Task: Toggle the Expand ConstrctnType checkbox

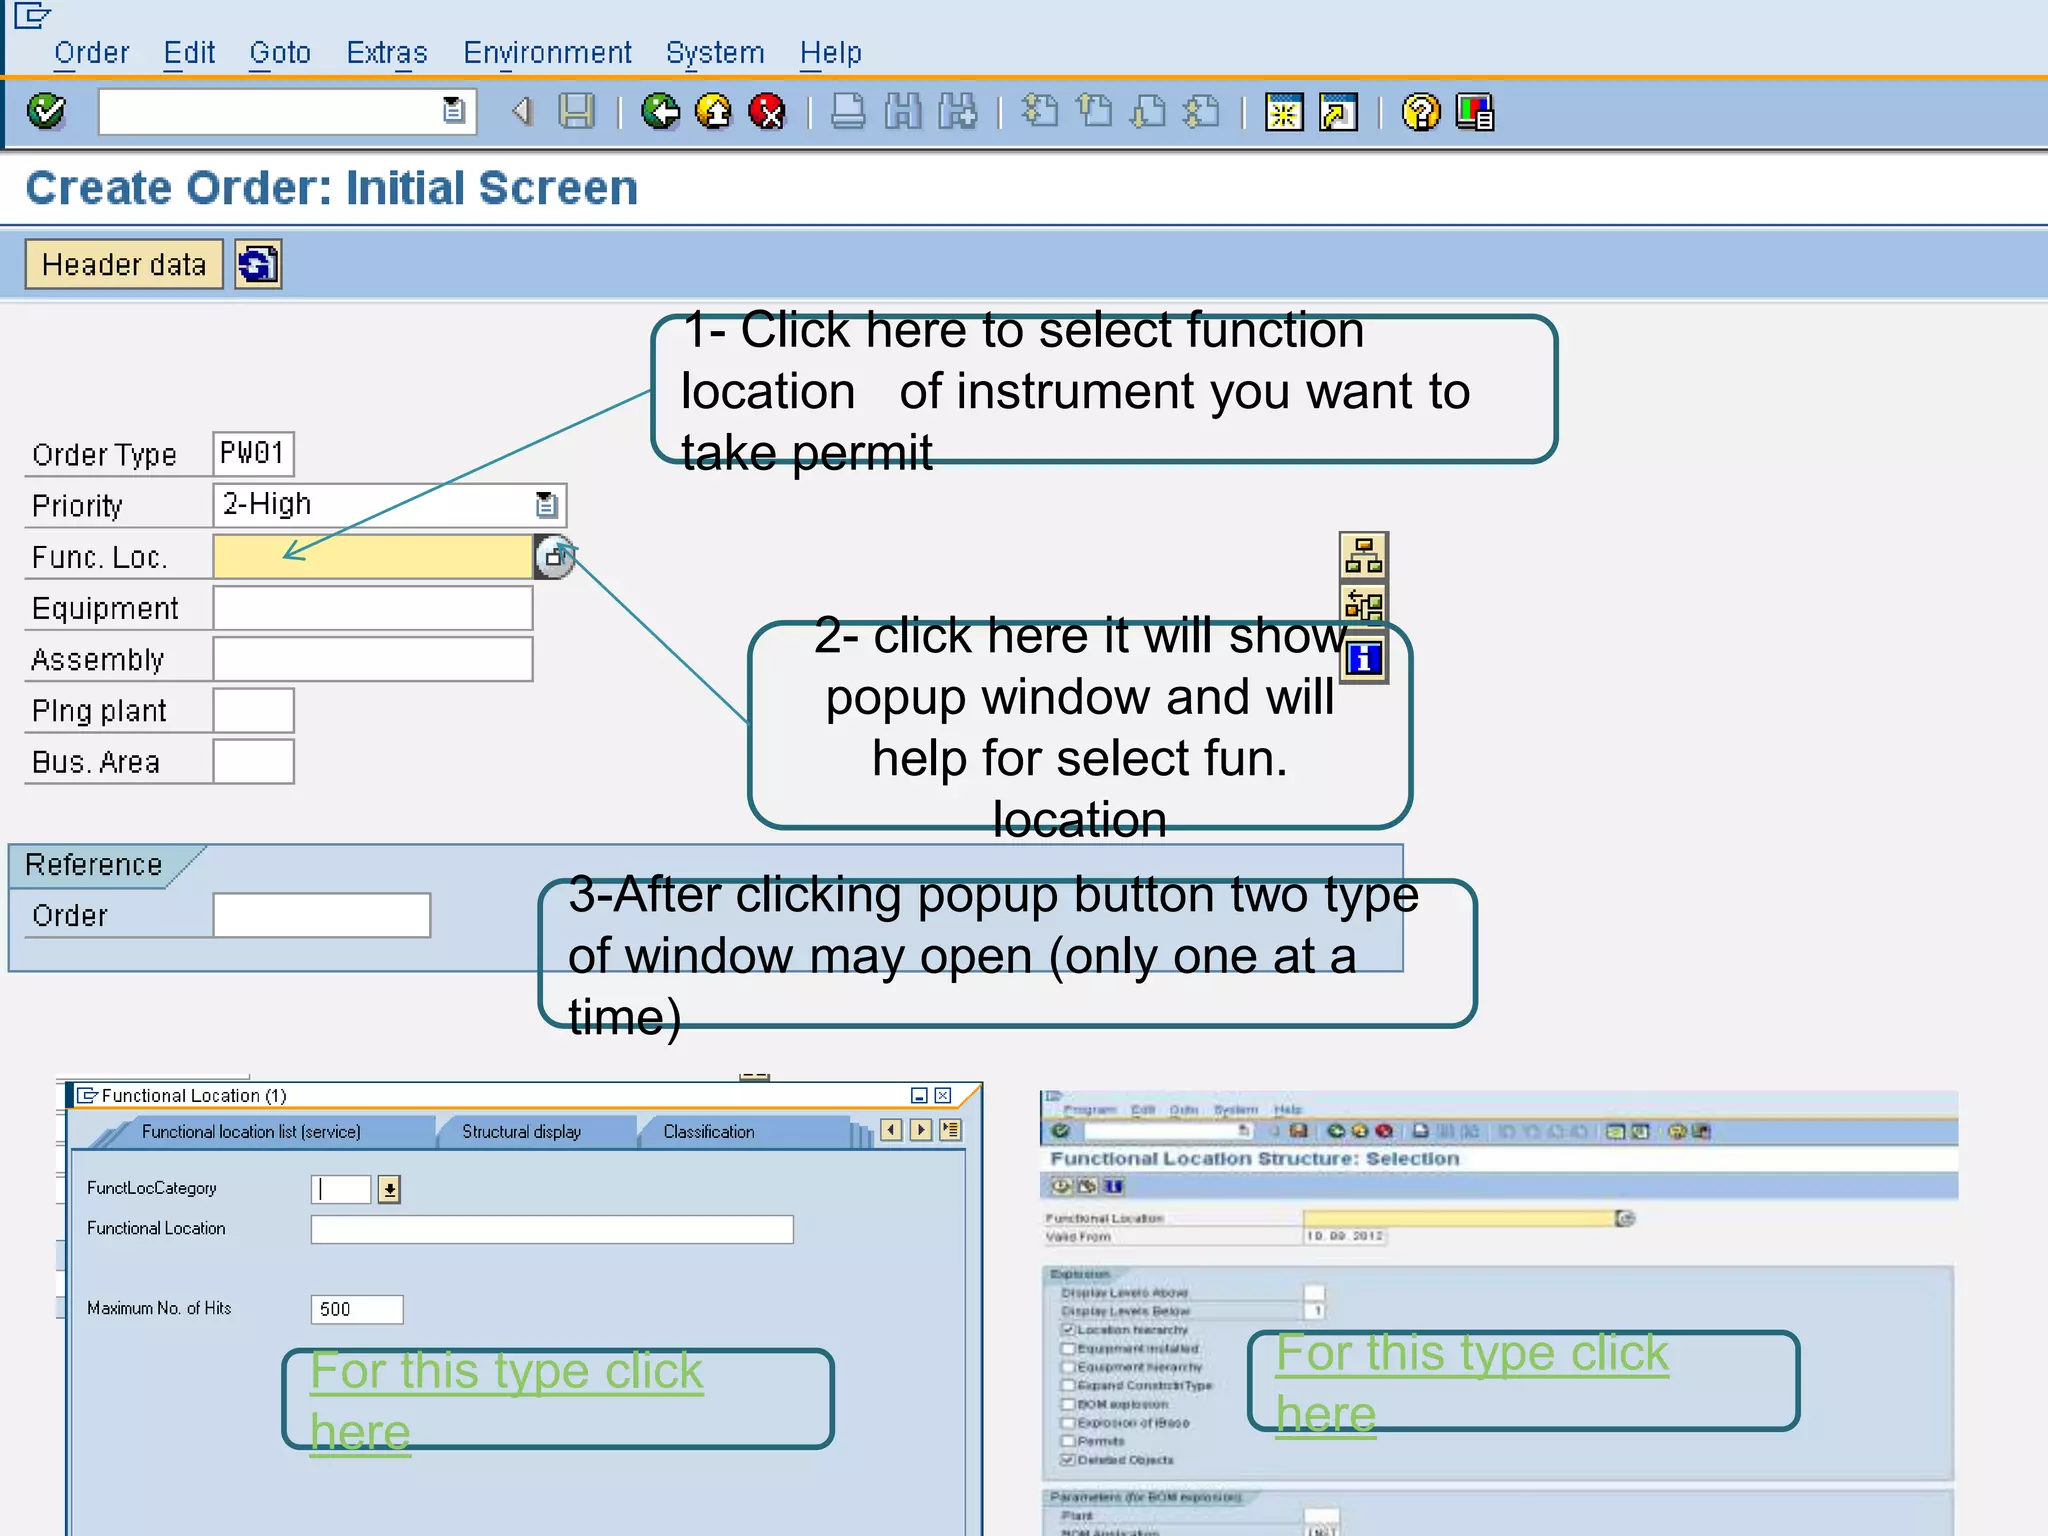Action: click(x=1068, y=1386)
